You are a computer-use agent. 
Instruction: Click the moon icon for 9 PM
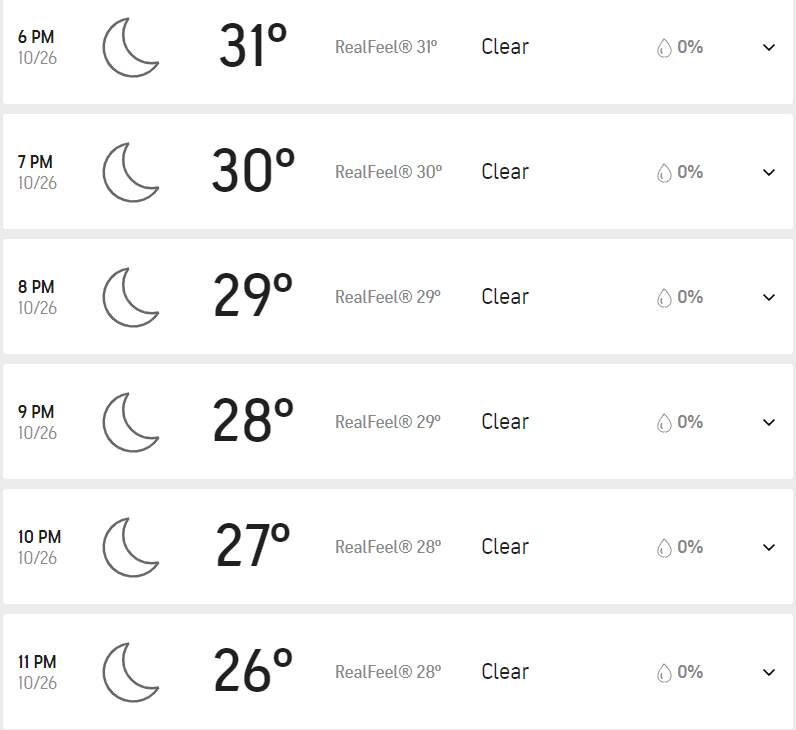point(131,422)
